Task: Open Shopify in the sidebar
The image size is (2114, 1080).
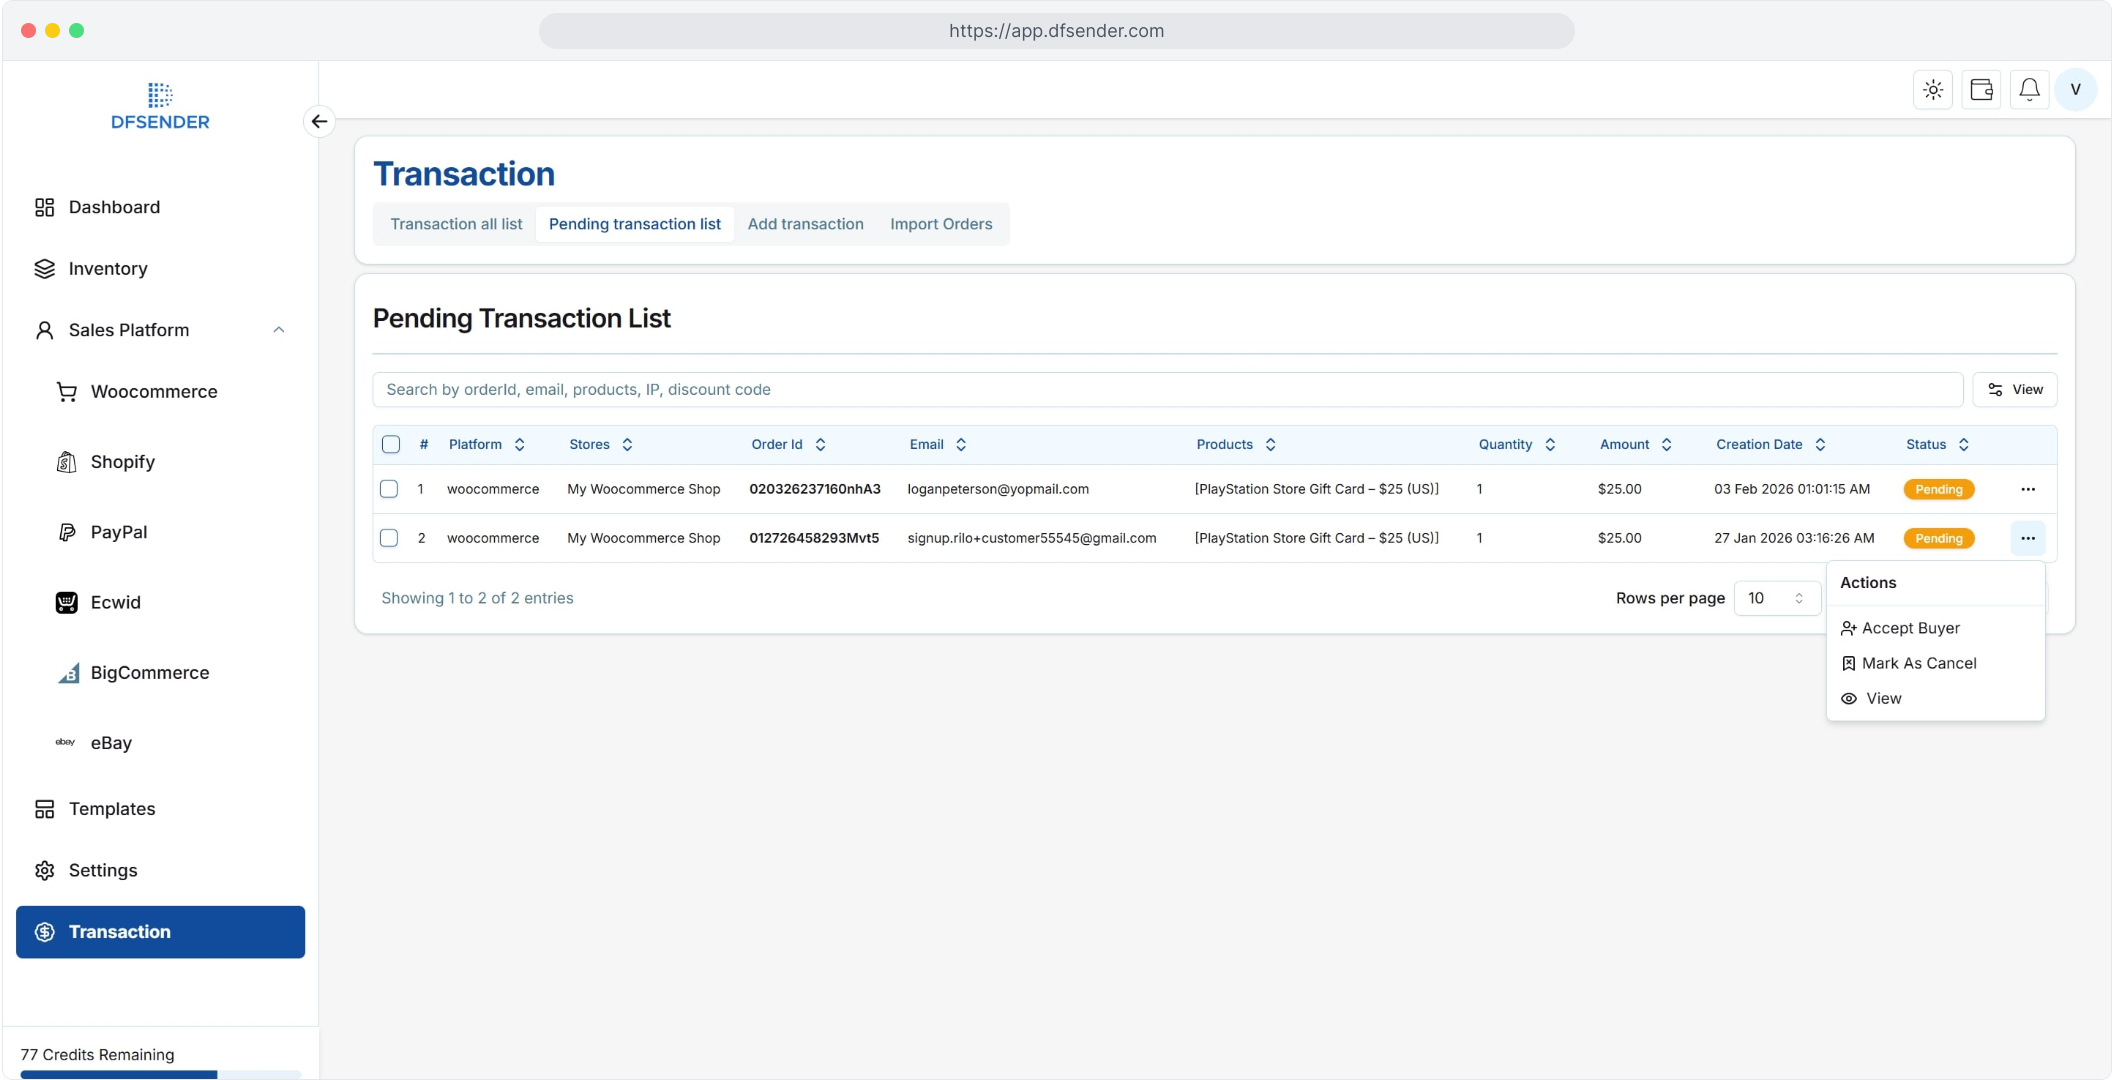Action: pos(122,462)
